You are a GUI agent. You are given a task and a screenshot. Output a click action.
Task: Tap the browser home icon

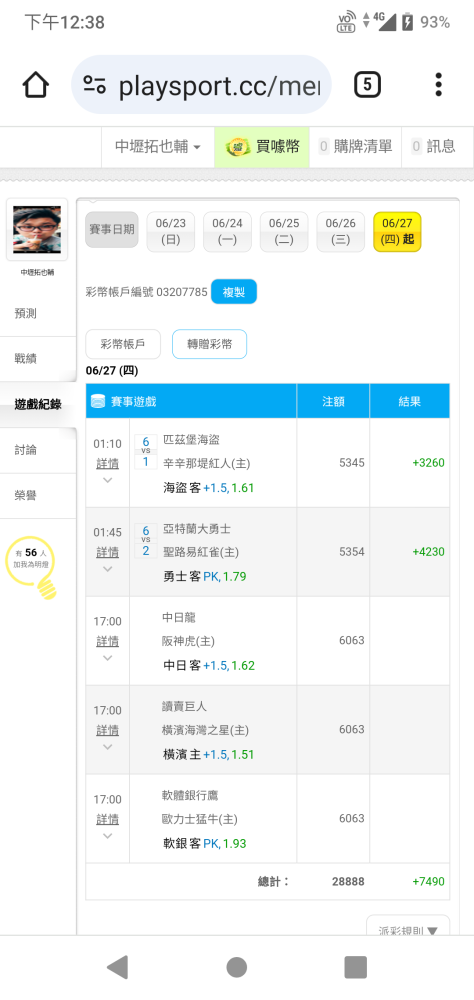pyautogui.click(x=36, y=84)
